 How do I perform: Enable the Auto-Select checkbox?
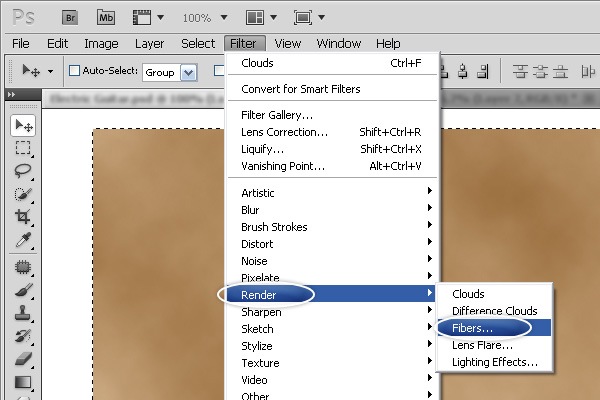(74, 70)
